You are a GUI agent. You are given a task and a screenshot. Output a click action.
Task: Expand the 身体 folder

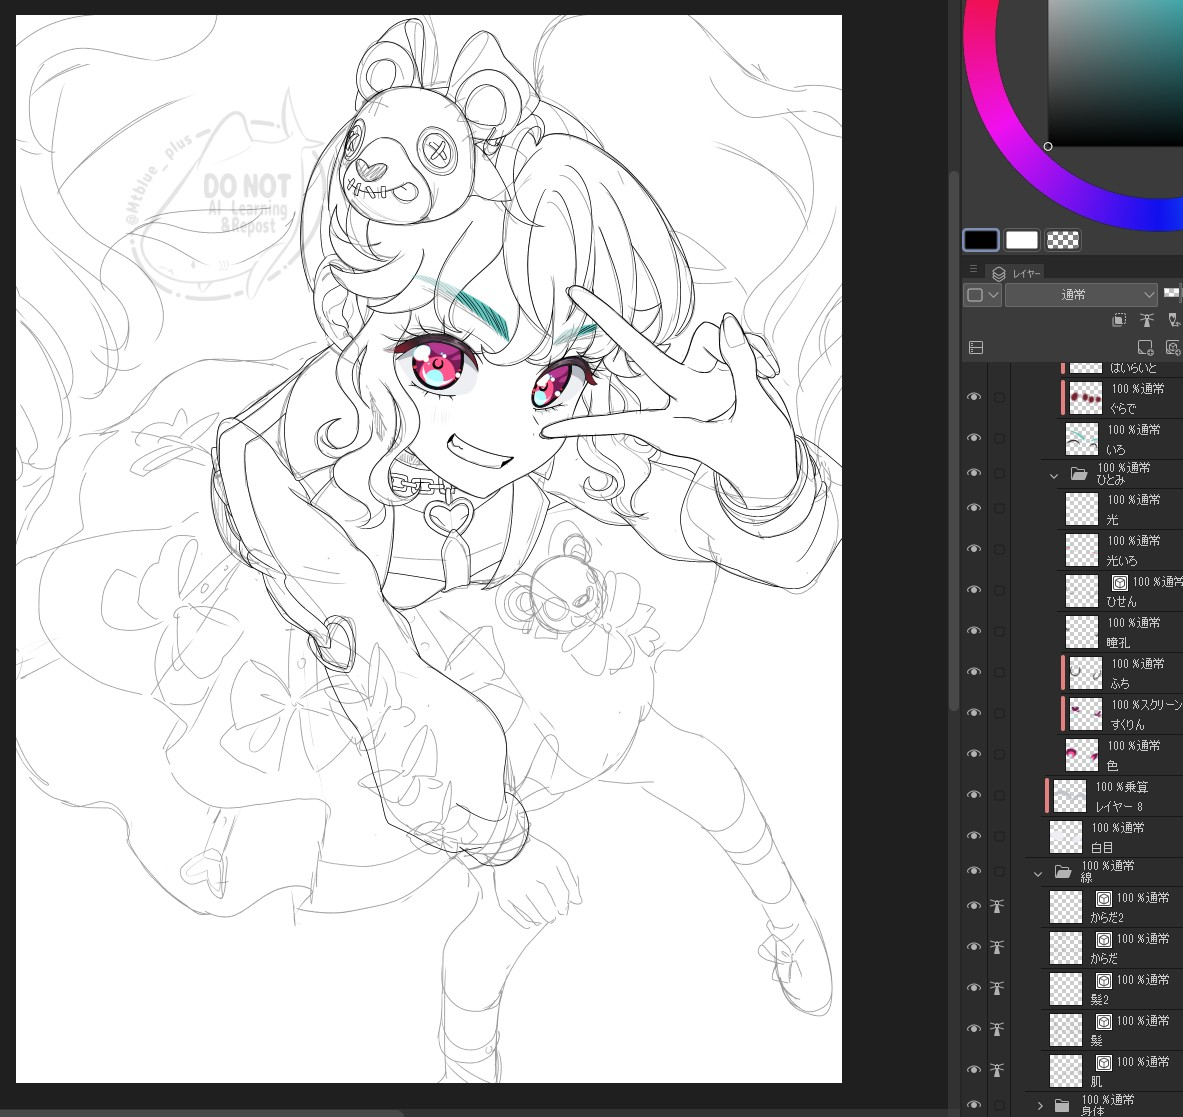coord(1040,1105)
